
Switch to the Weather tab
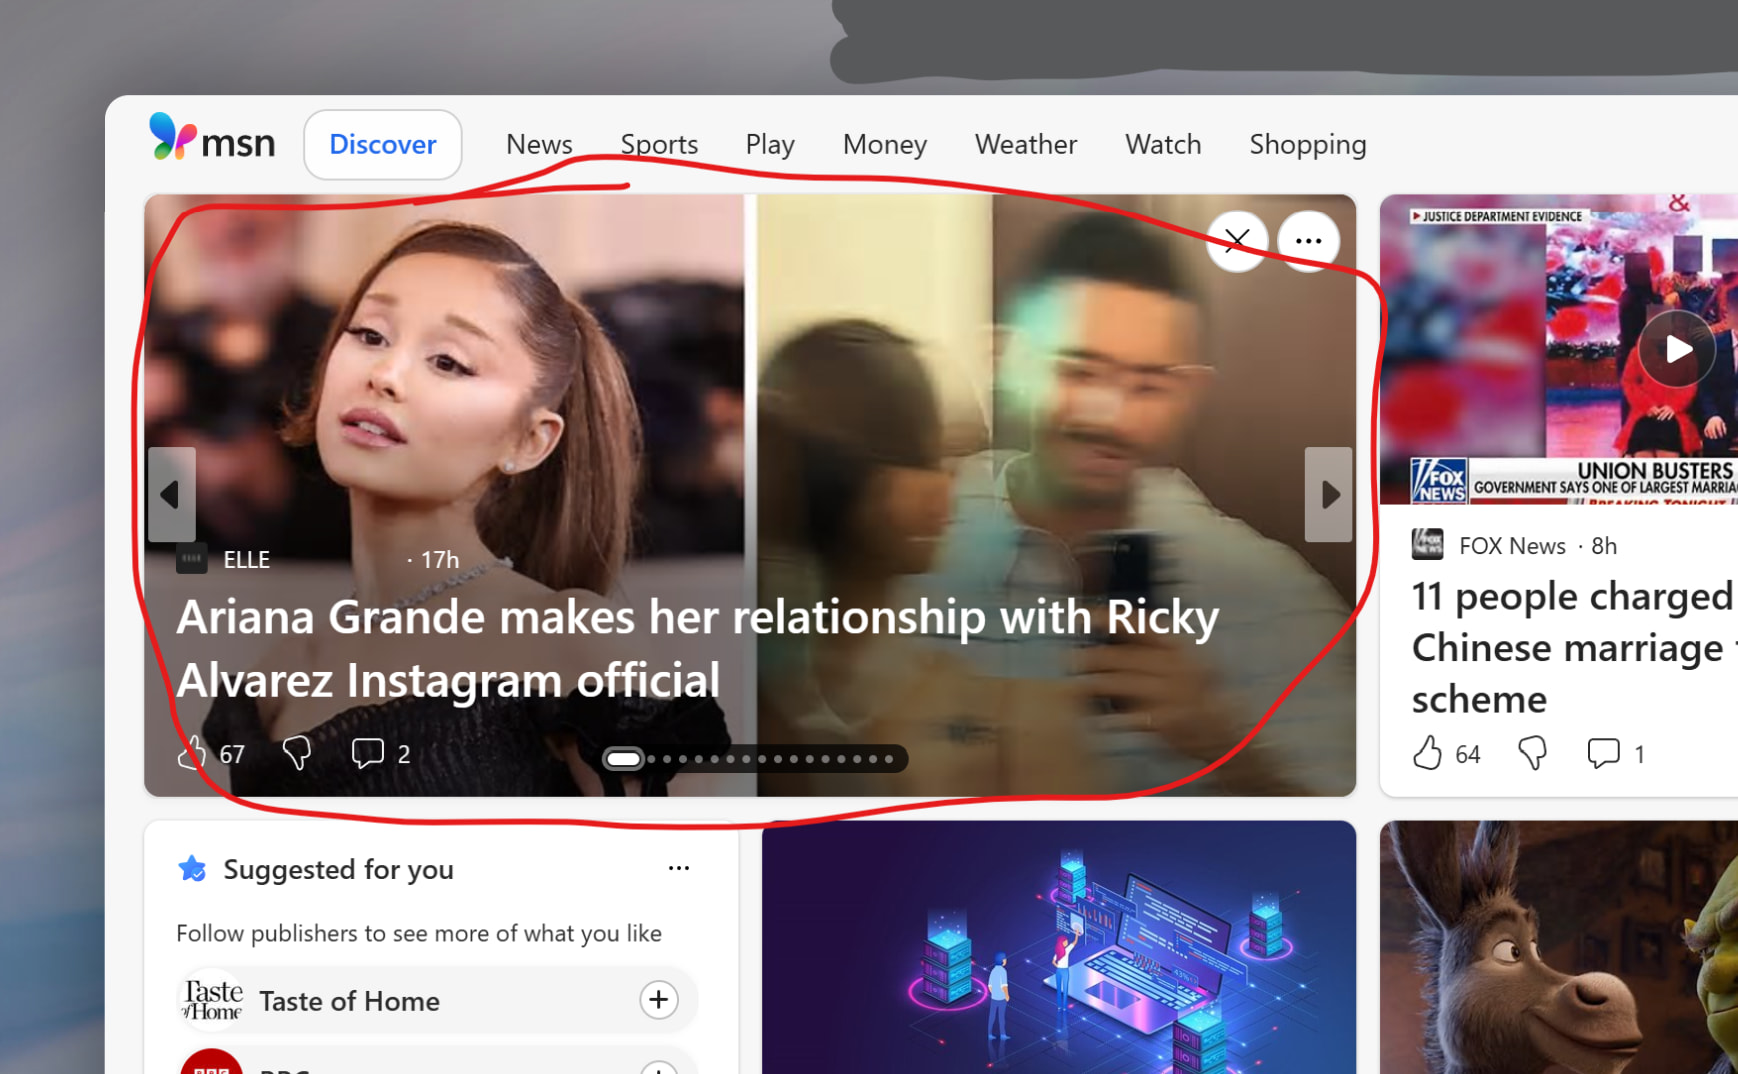point(1026,144)
